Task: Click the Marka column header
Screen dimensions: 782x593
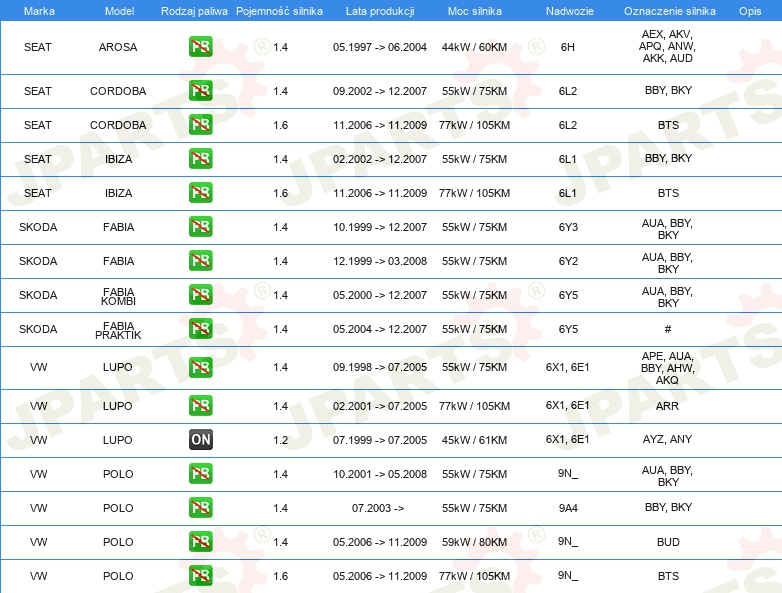Action: (x=39, y=11)
